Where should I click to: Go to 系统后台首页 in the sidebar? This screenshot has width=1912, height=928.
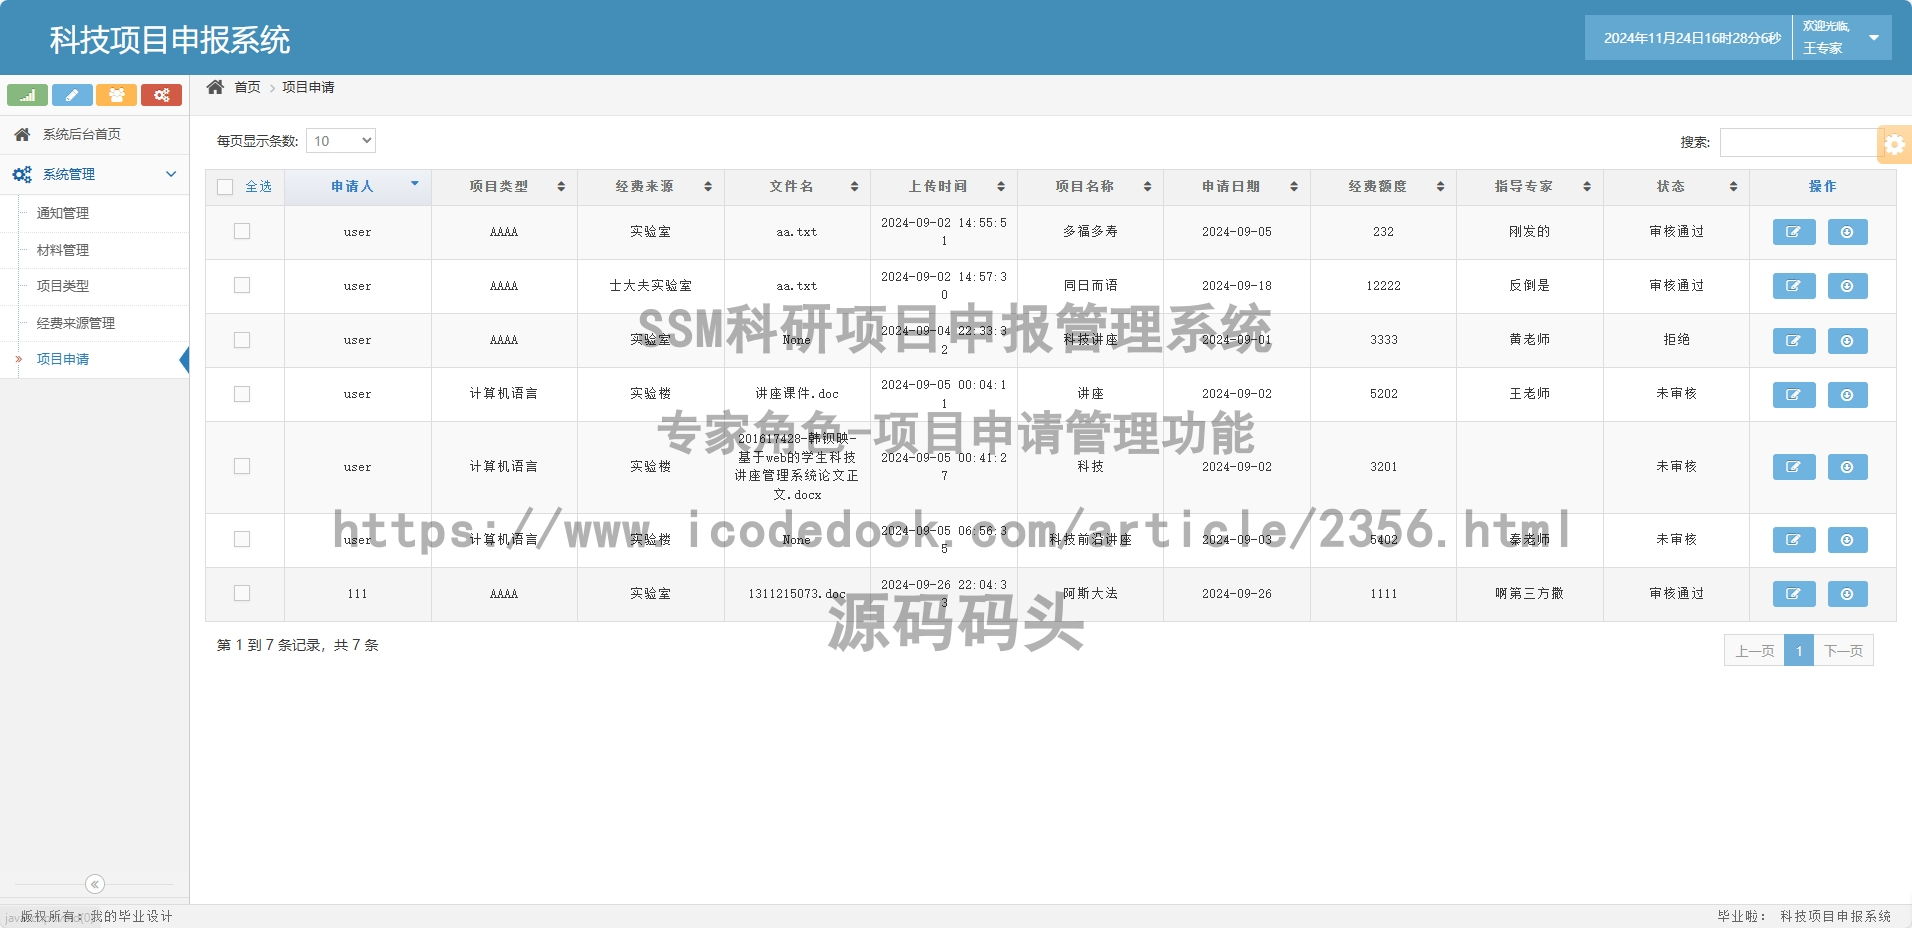(94, 134)
